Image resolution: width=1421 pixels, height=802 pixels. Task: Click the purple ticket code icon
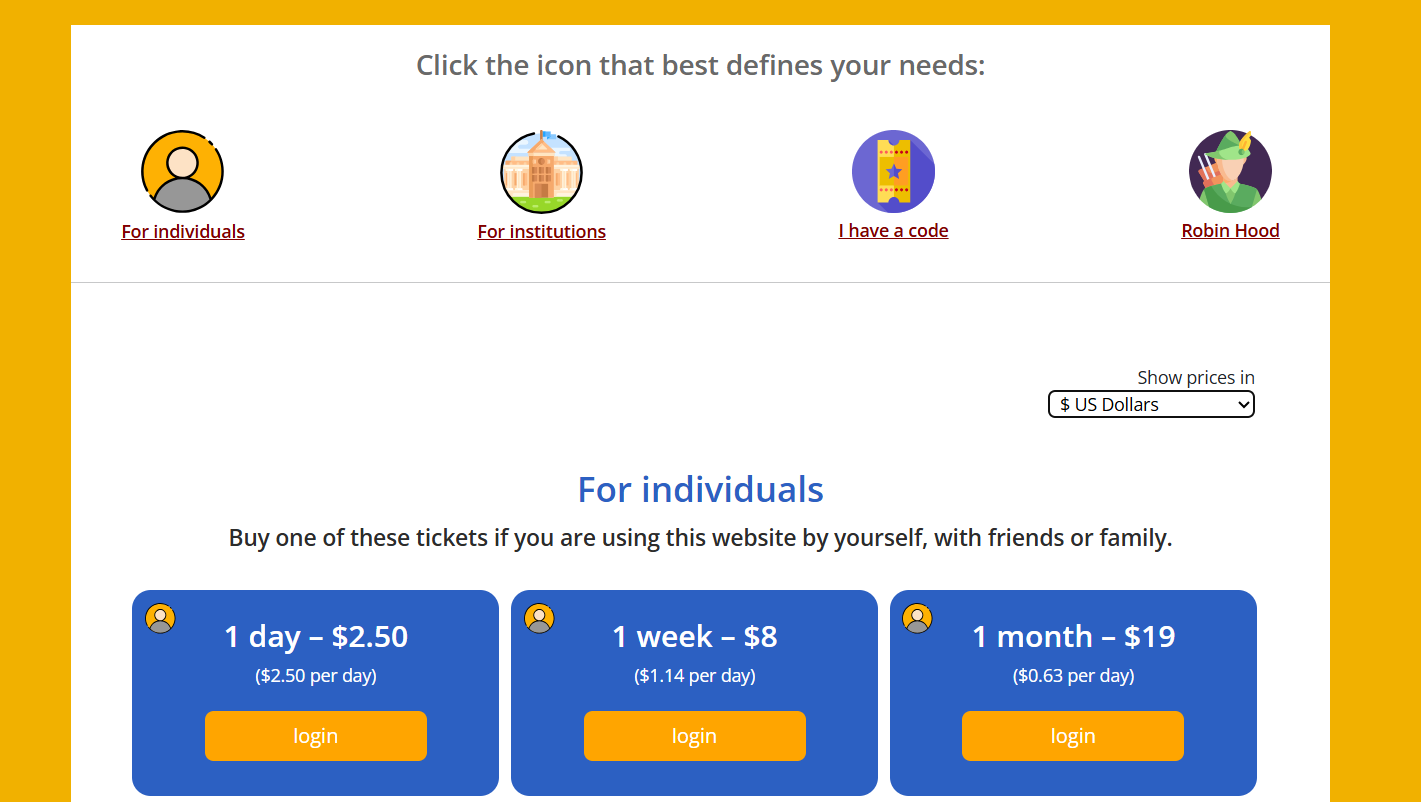click(893, 171)
